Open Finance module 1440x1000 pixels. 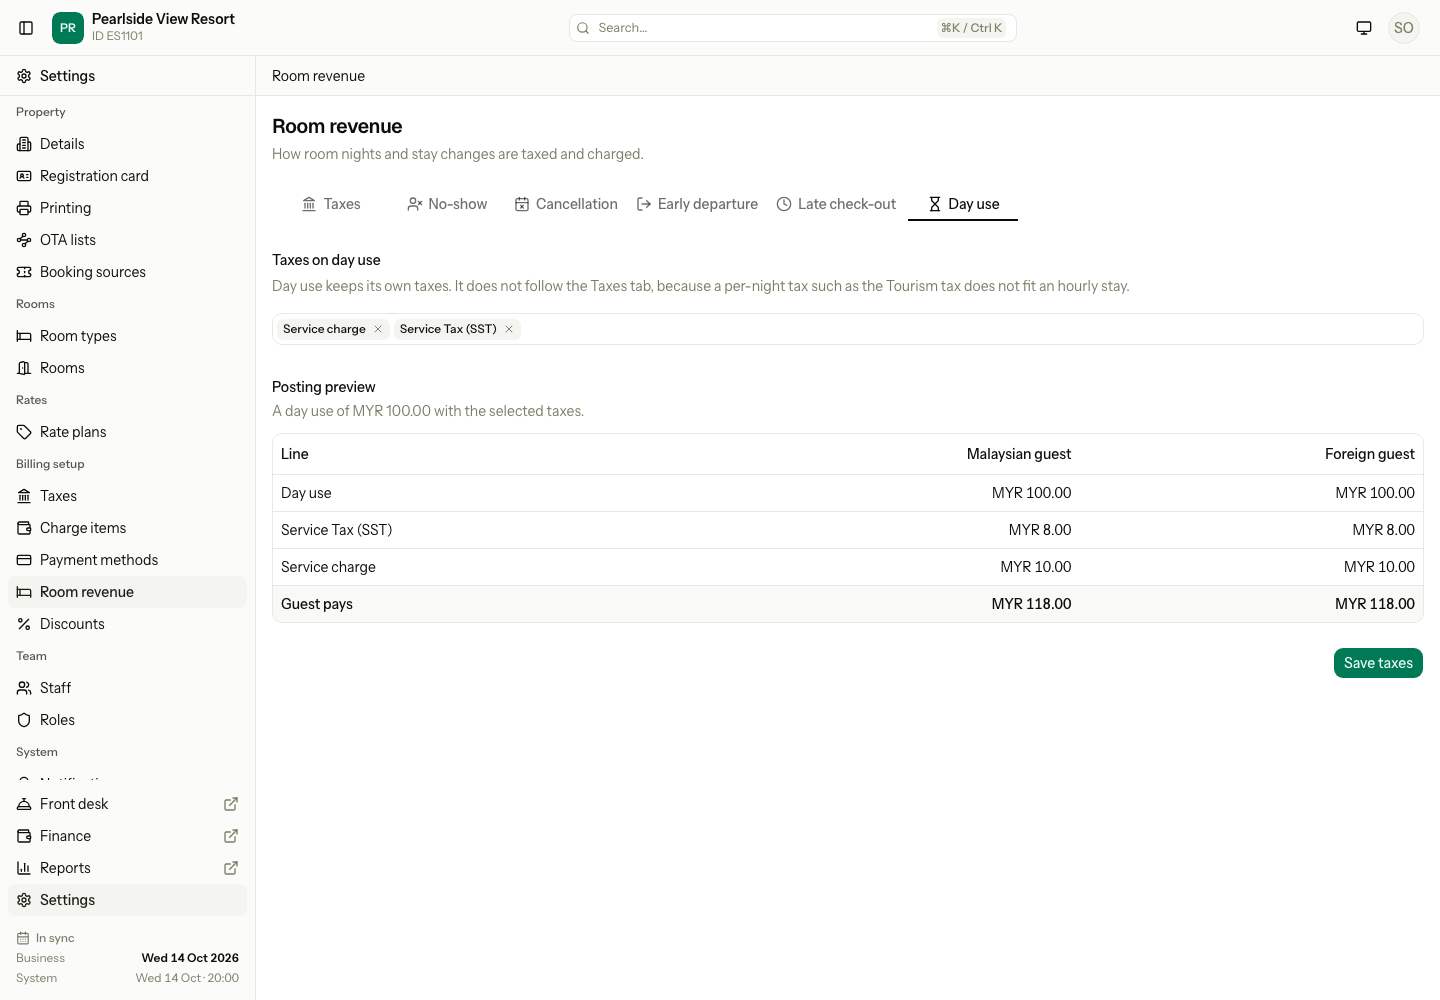128,836
